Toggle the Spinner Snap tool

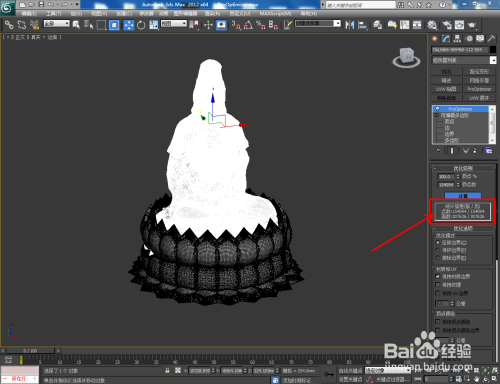273,25
